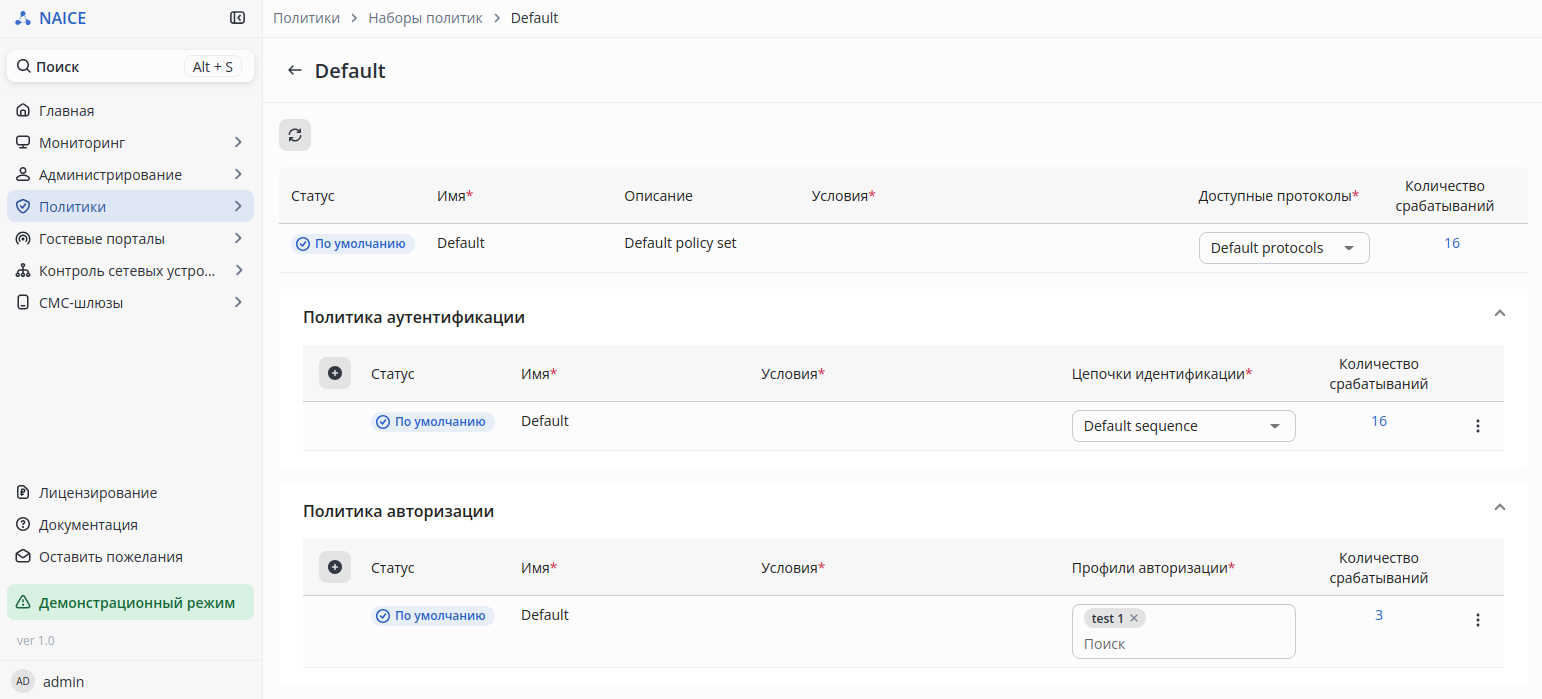Image resolution: width=1542 pixels, height=699 pixels.
Task: Collapse the Политика авторизации section
Action: tap(1499, 507)
